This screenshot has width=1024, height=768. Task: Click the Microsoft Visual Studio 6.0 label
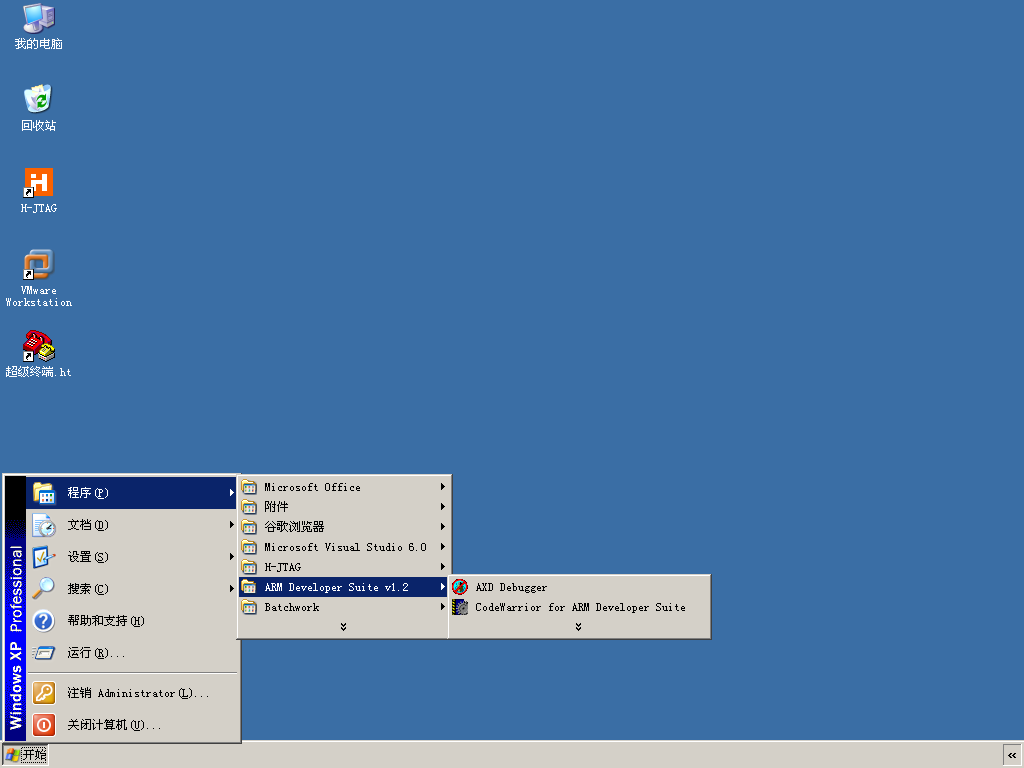click(x=345, y=547)
